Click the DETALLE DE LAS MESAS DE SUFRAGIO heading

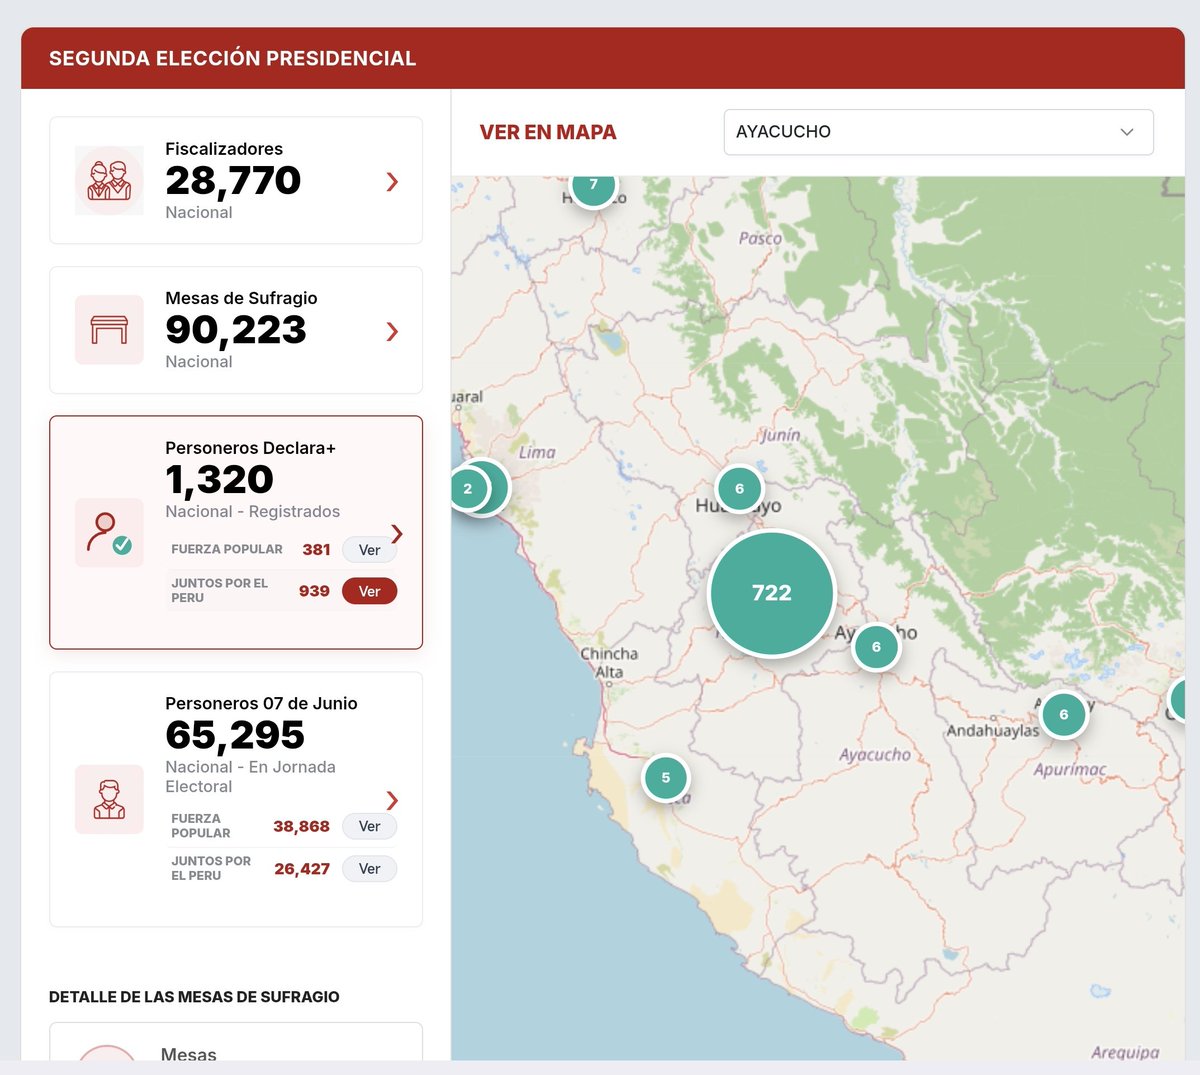194,997
